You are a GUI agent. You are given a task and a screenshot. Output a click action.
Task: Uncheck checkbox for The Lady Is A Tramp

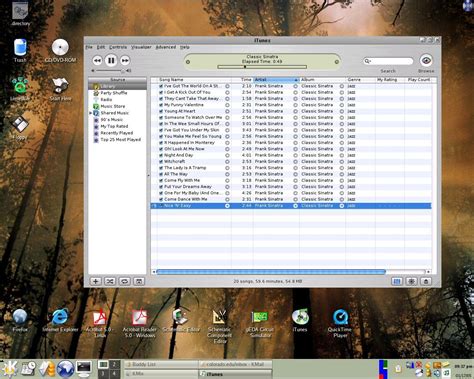tap(161, 168)
